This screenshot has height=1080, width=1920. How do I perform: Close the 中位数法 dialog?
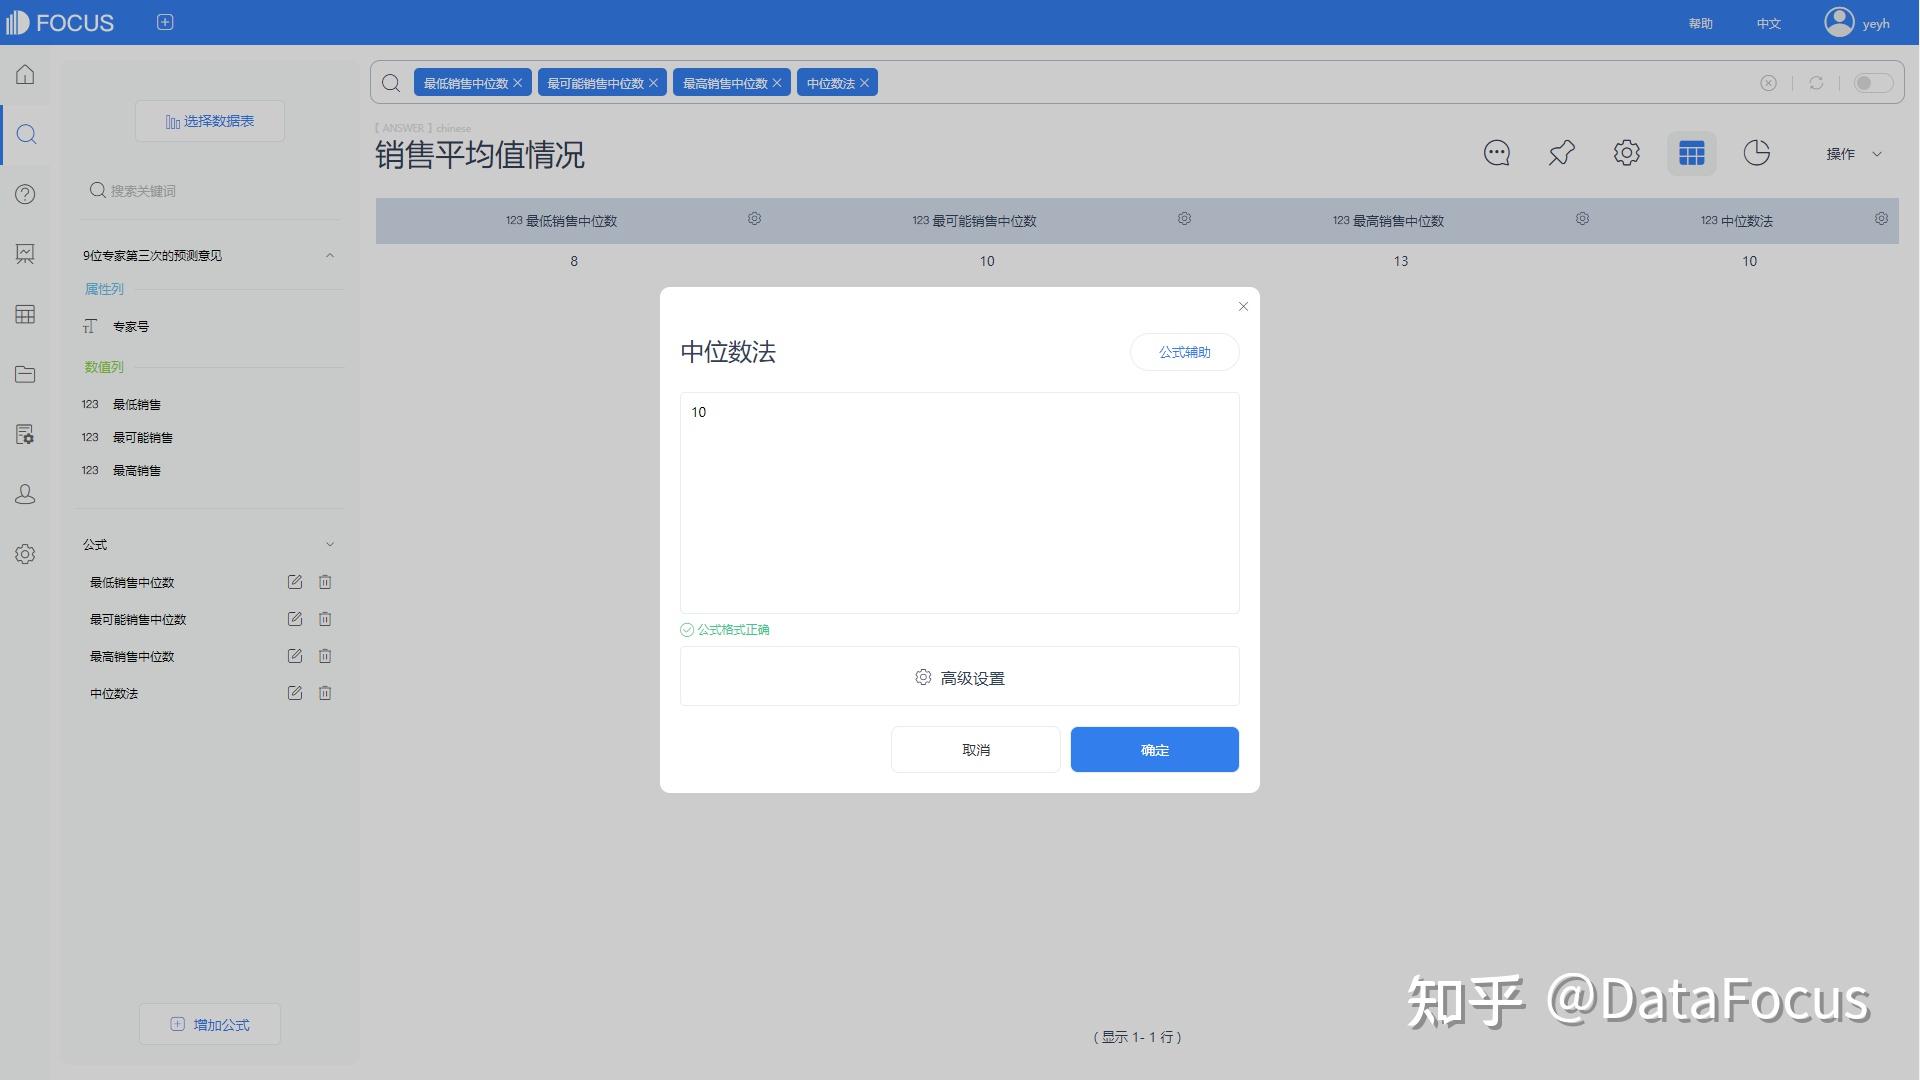(x=1243, y=307)
